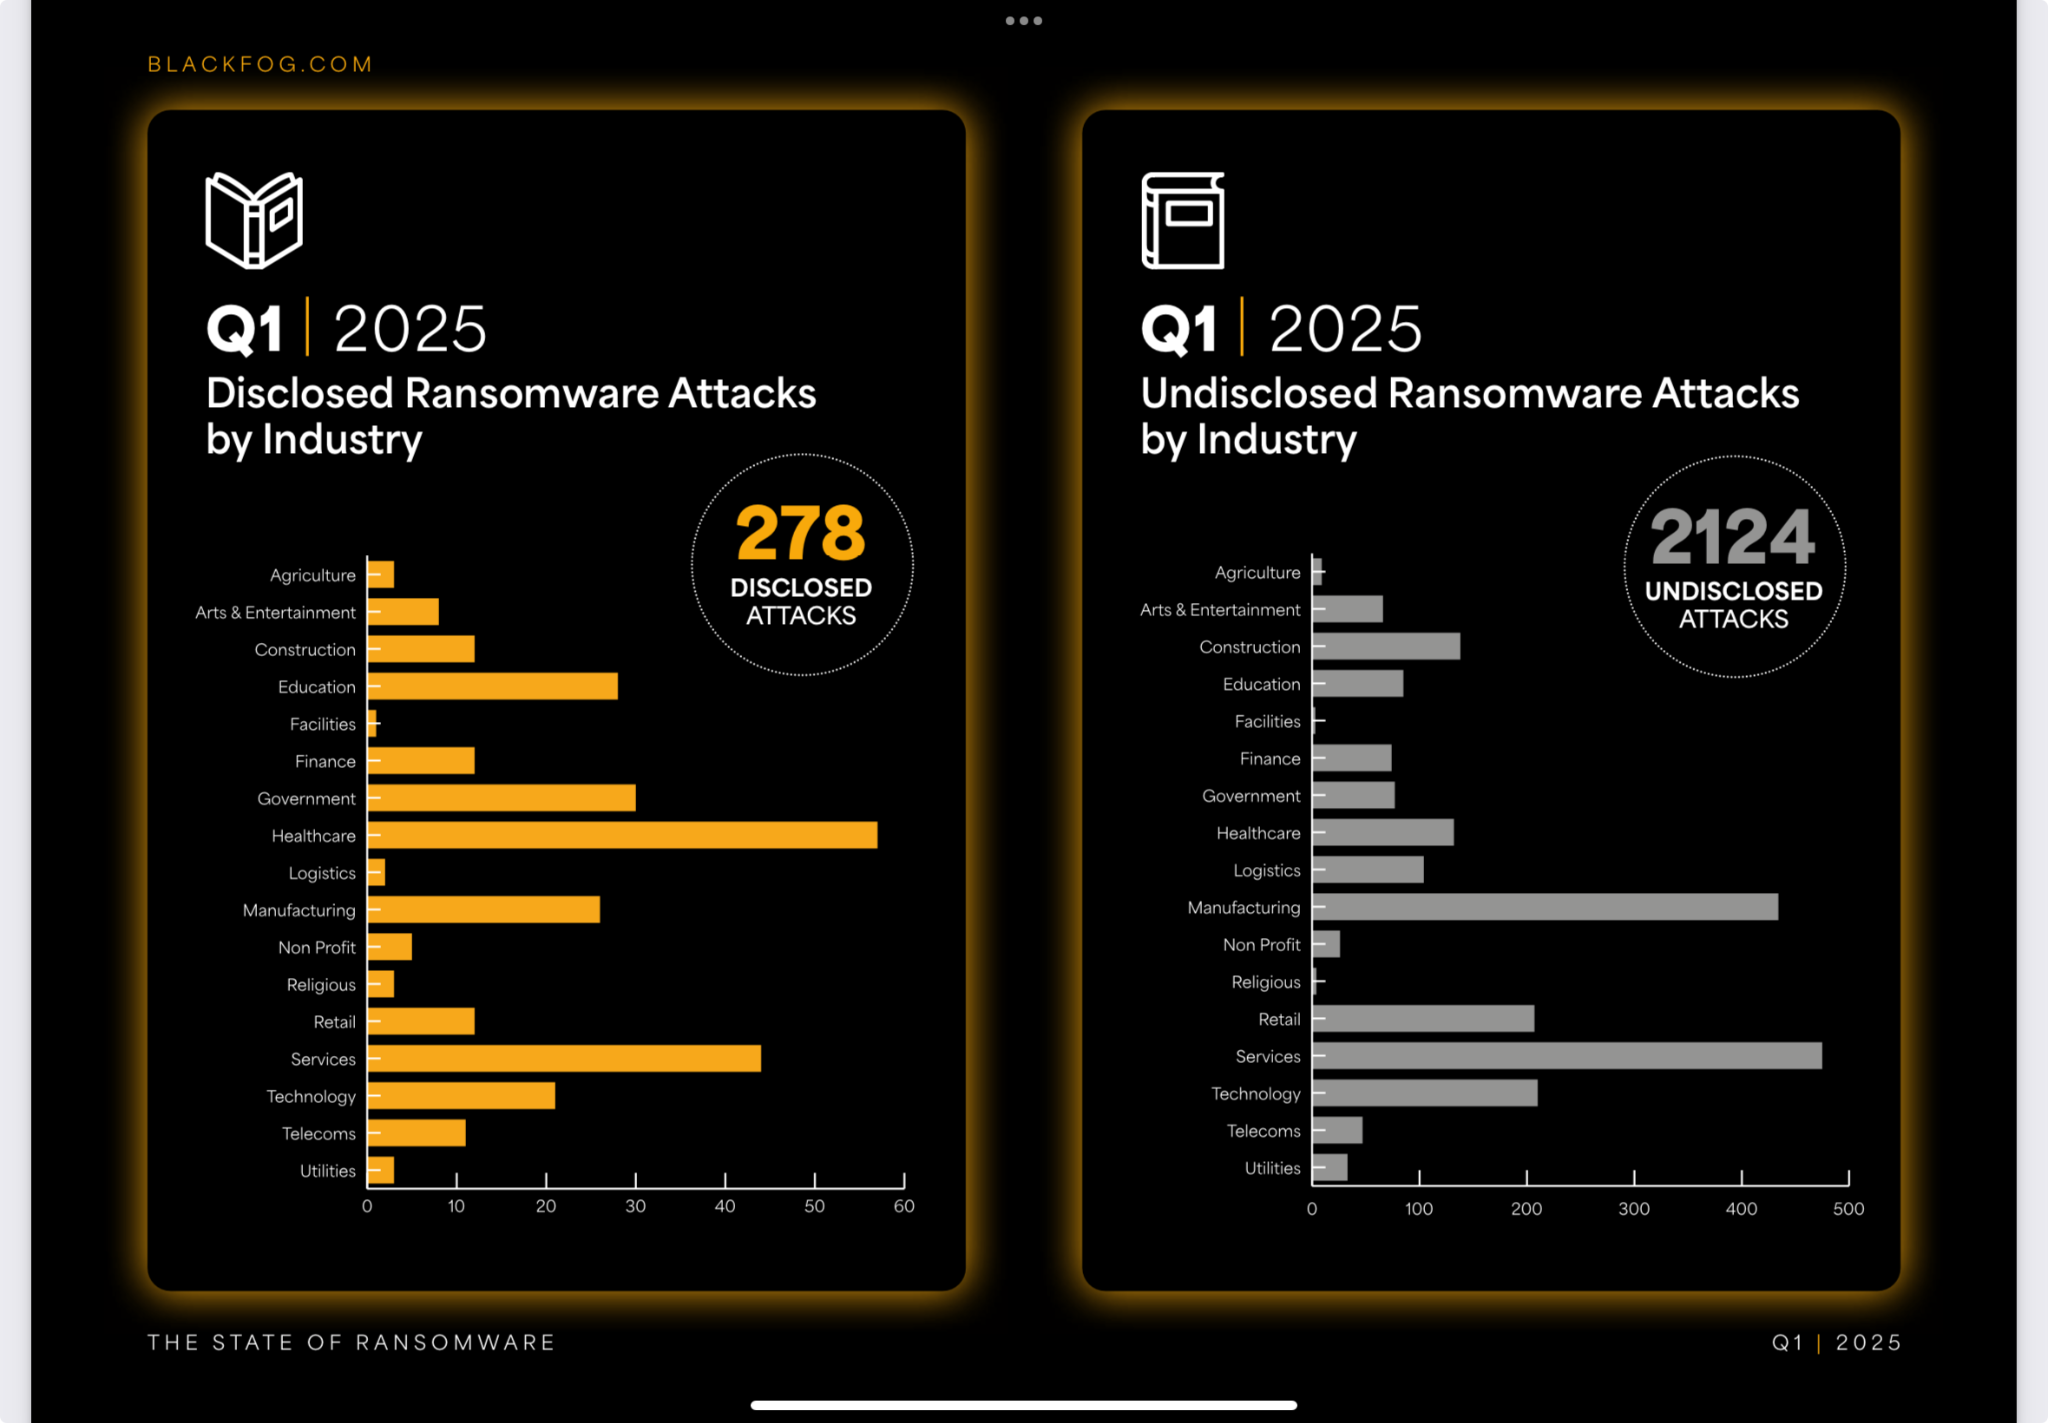Click the Government label in disclosed chart
Viewport: 2048px width, 1423px height.
click(306, 798)
